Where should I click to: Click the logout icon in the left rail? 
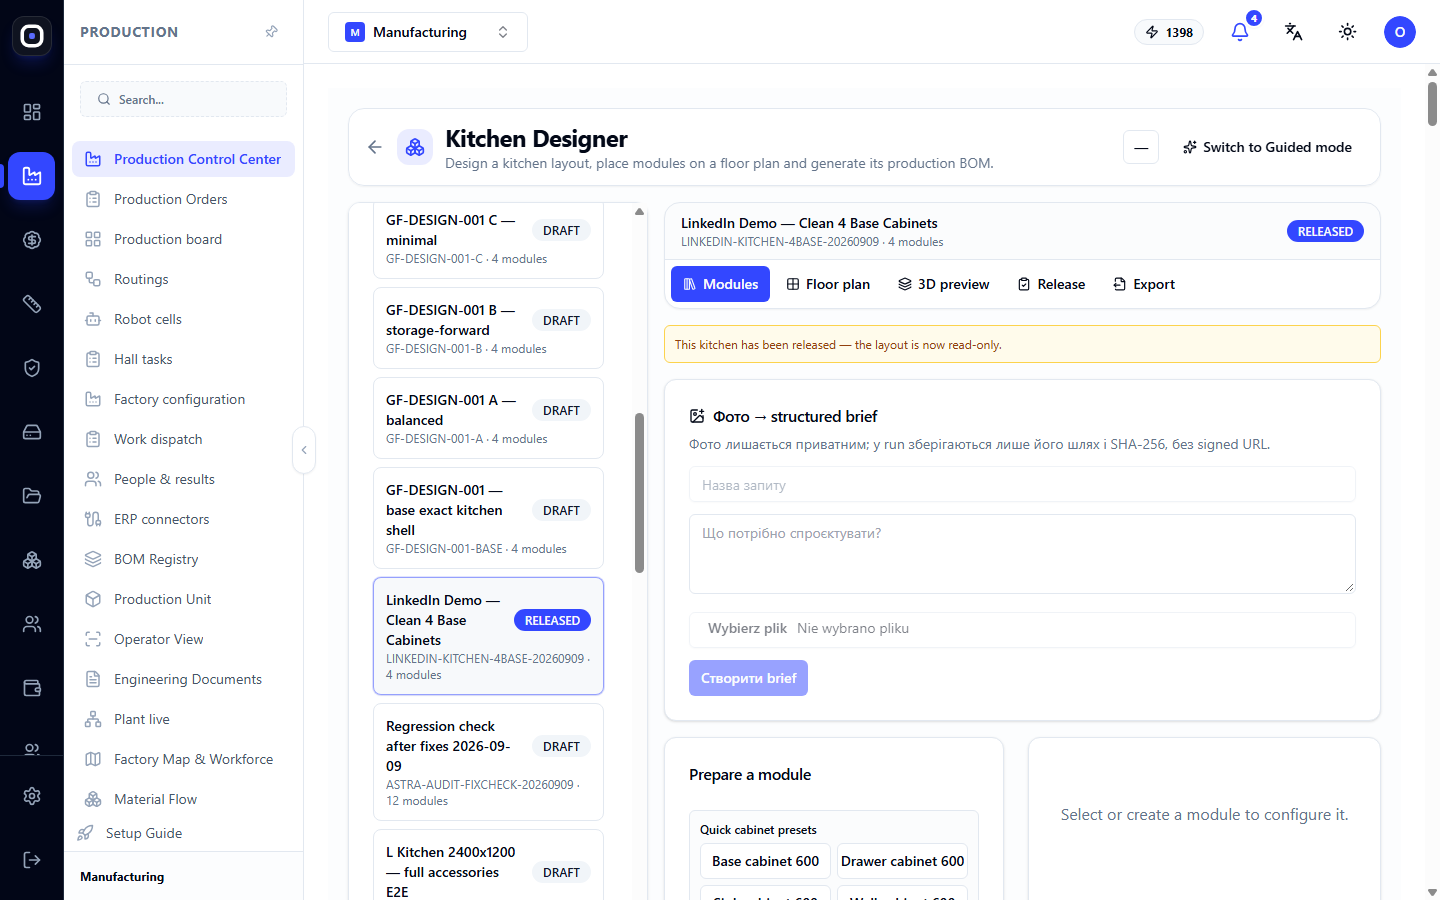[32, 860]
